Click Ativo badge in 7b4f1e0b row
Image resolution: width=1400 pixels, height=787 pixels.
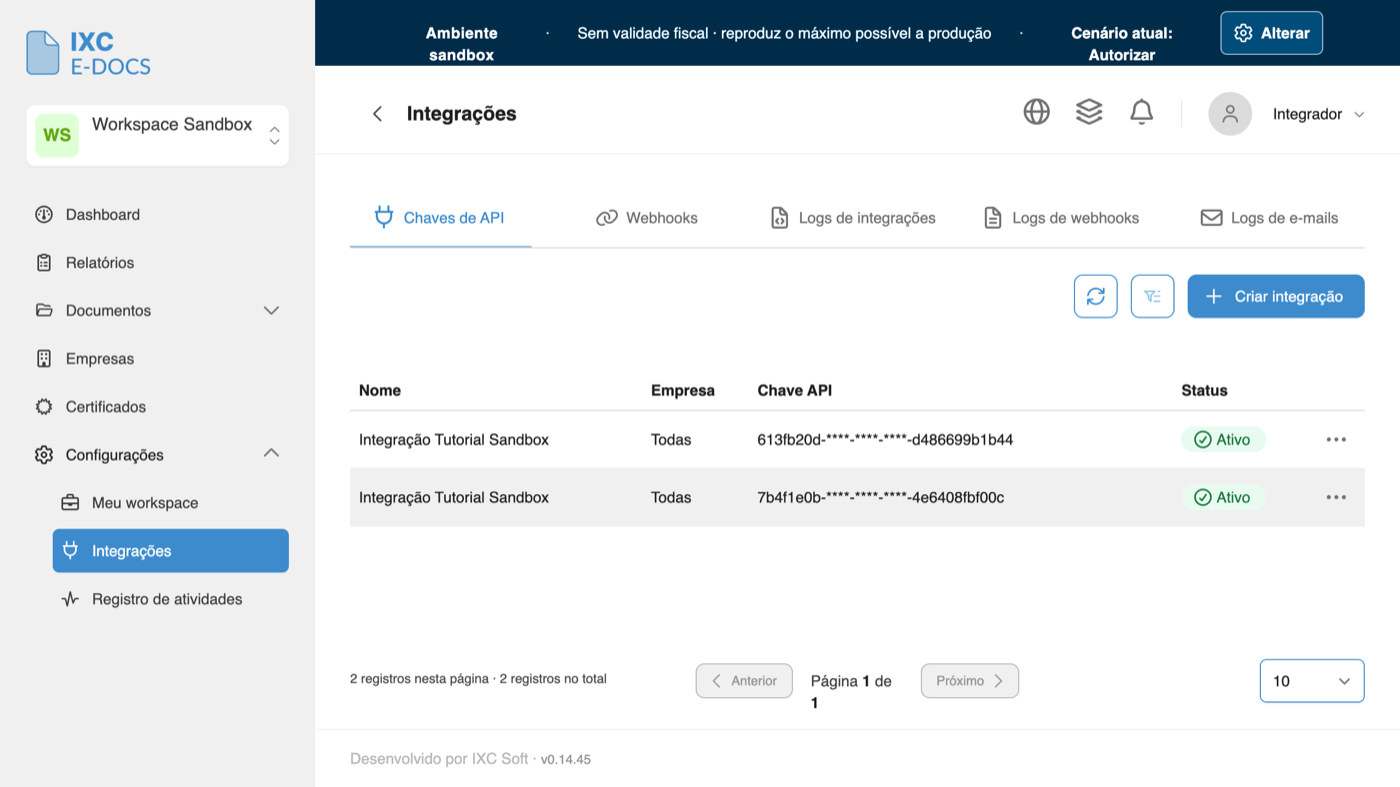(1223, 497)
